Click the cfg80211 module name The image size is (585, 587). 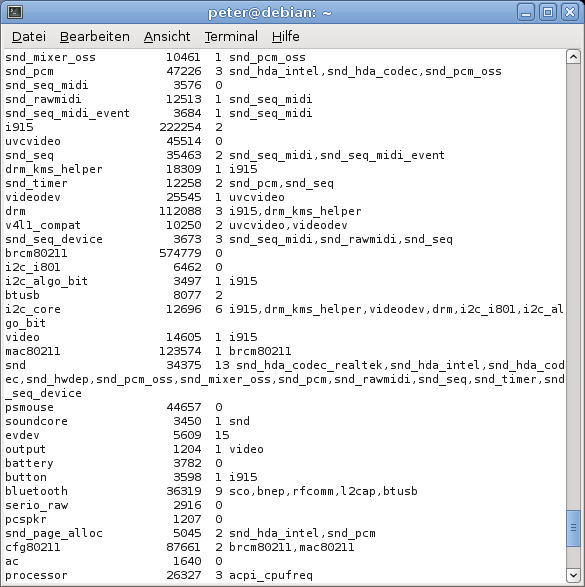(33, 547)
